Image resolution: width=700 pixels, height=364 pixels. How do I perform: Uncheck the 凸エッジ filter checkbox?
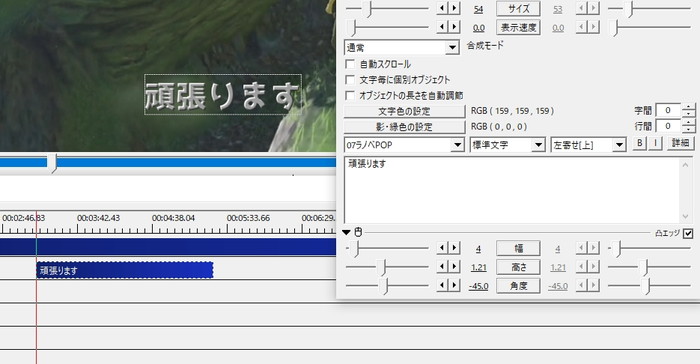tap(688, 233)
